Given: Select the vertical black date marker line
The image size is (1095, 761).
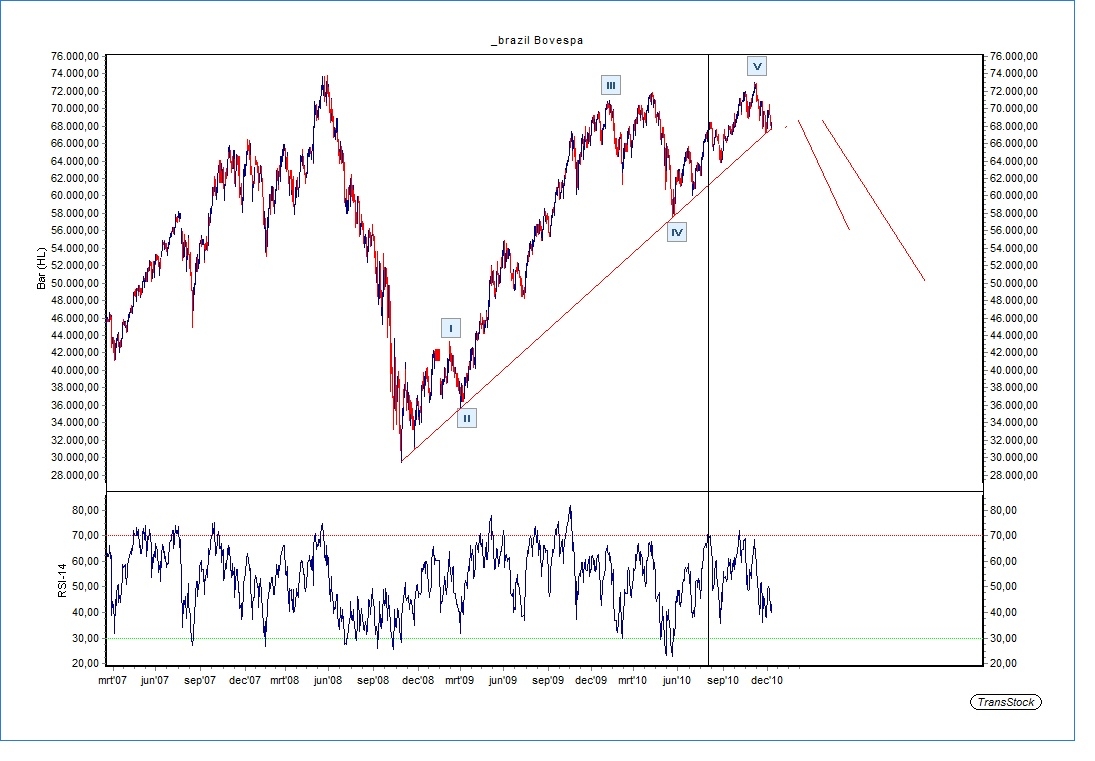Looking at the screenshot, I should (708, 300).
